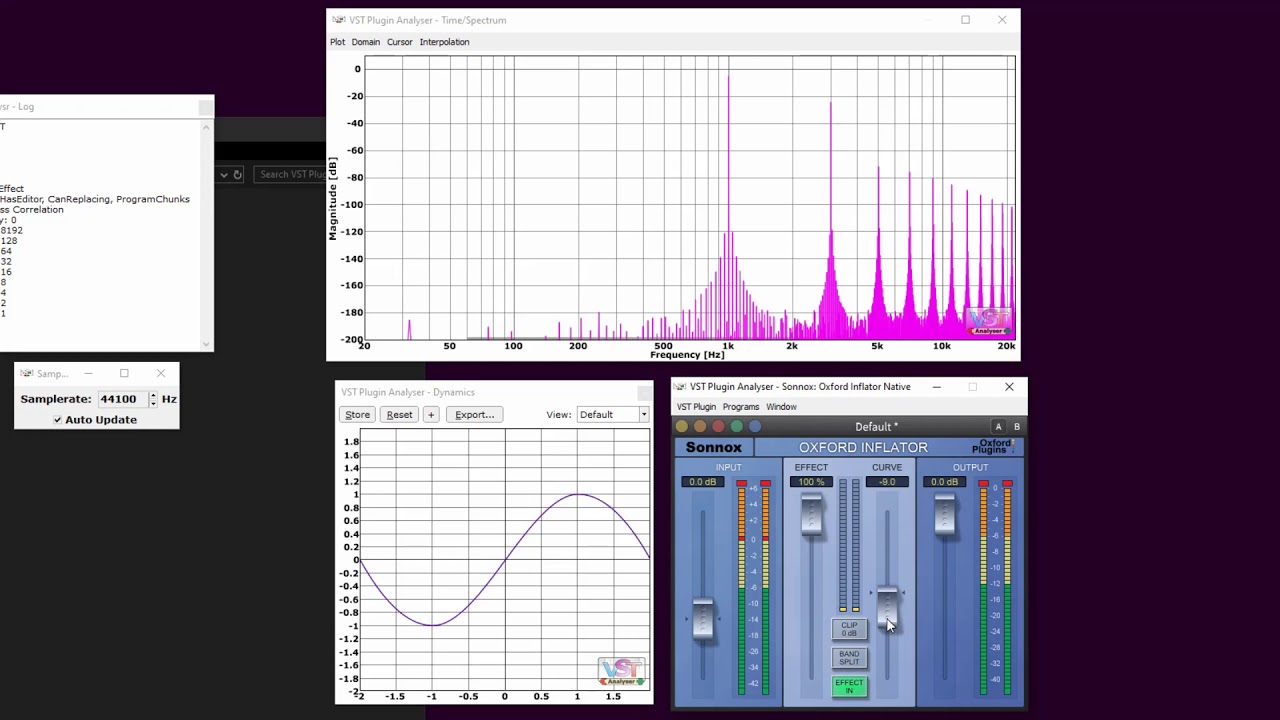The width and height of the screenshot is (1280, 720).
Task: Open VST Plugin menu in Inflator window
Action: [x=696, y=407]
